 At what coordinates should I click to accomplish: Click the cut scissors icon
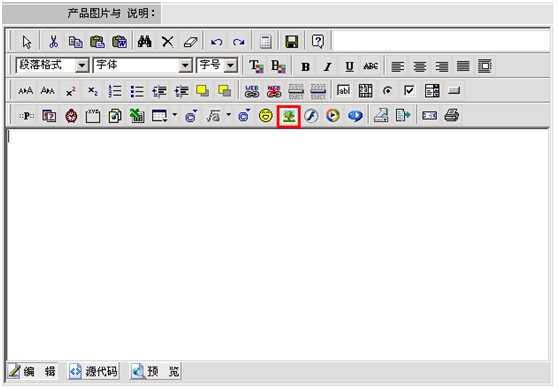(53, 42)
